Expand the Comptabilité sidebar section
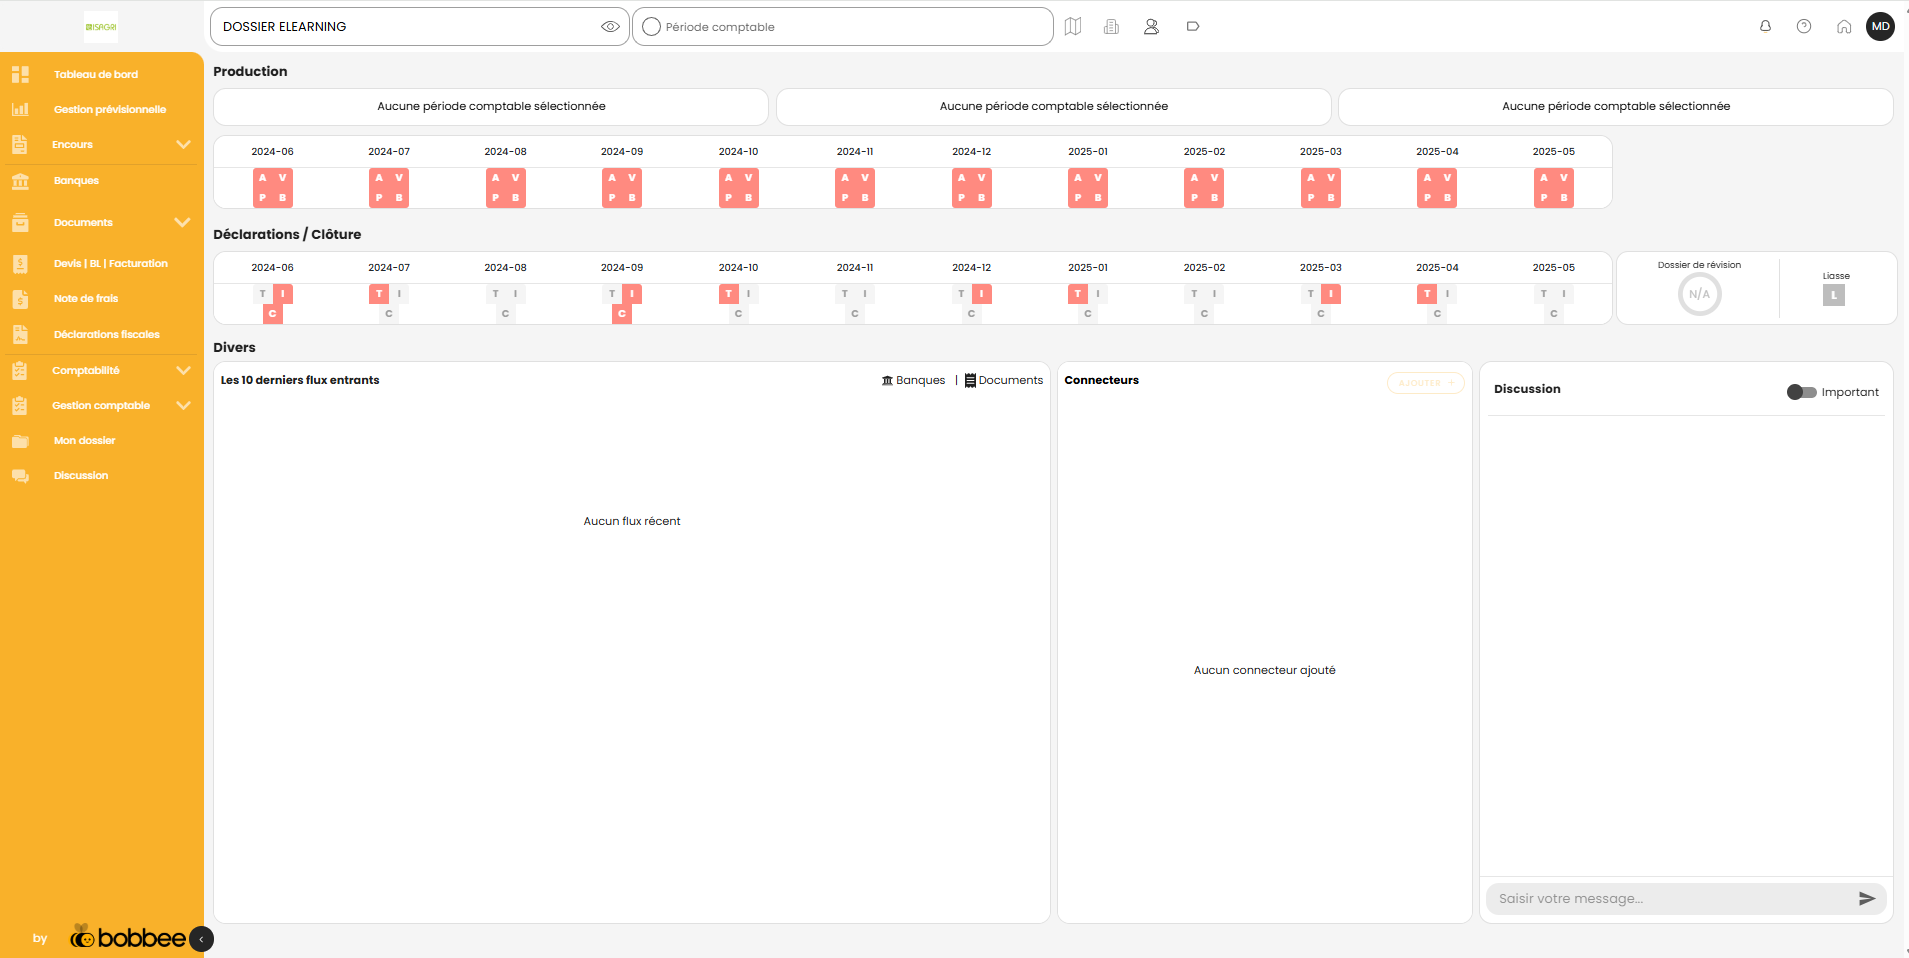 pyautogui.click(x=183, y=370)
